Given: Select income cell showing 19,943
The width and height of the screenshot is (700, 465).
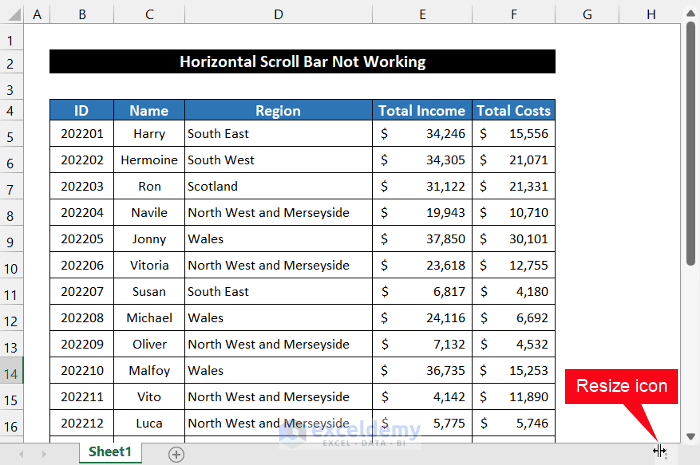Looking at the screenshot, I should click(x=422, y=212).
